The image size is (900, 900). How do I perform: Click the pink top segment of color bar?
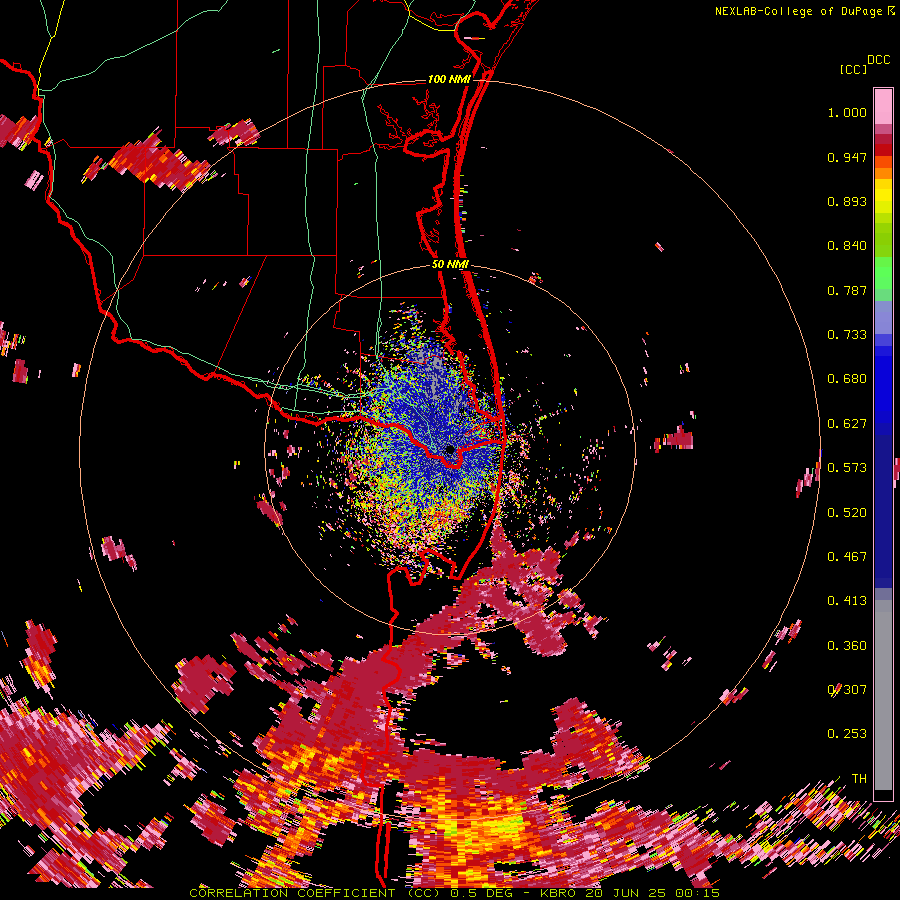click(883, 106)
